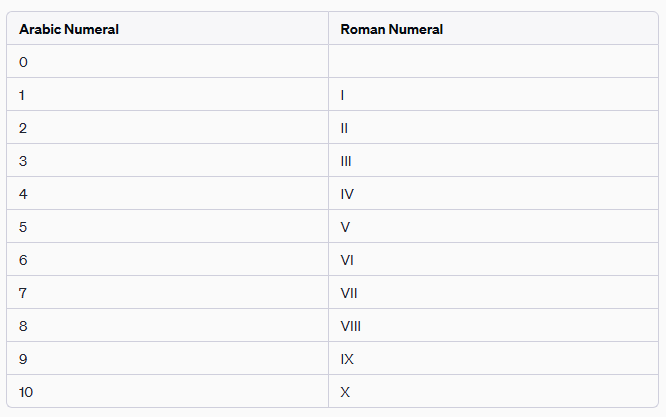This screenshot has height=417, width=666.
Task: Click the Roman numeral VIII cell
Action: coord(350,326)
